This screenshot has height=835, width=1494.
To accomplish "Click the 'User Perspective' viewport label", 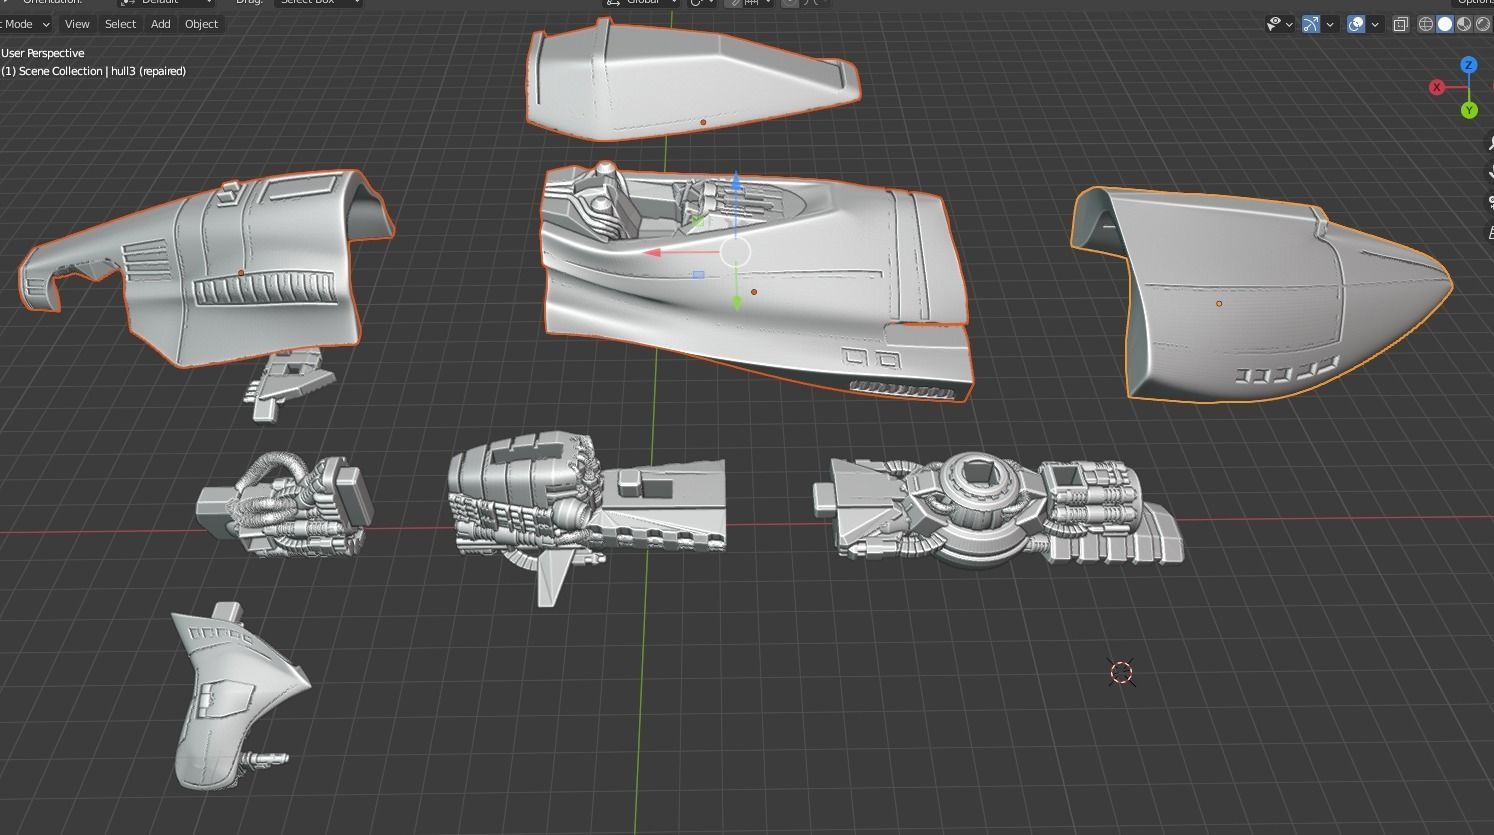I will pos(43,53).
